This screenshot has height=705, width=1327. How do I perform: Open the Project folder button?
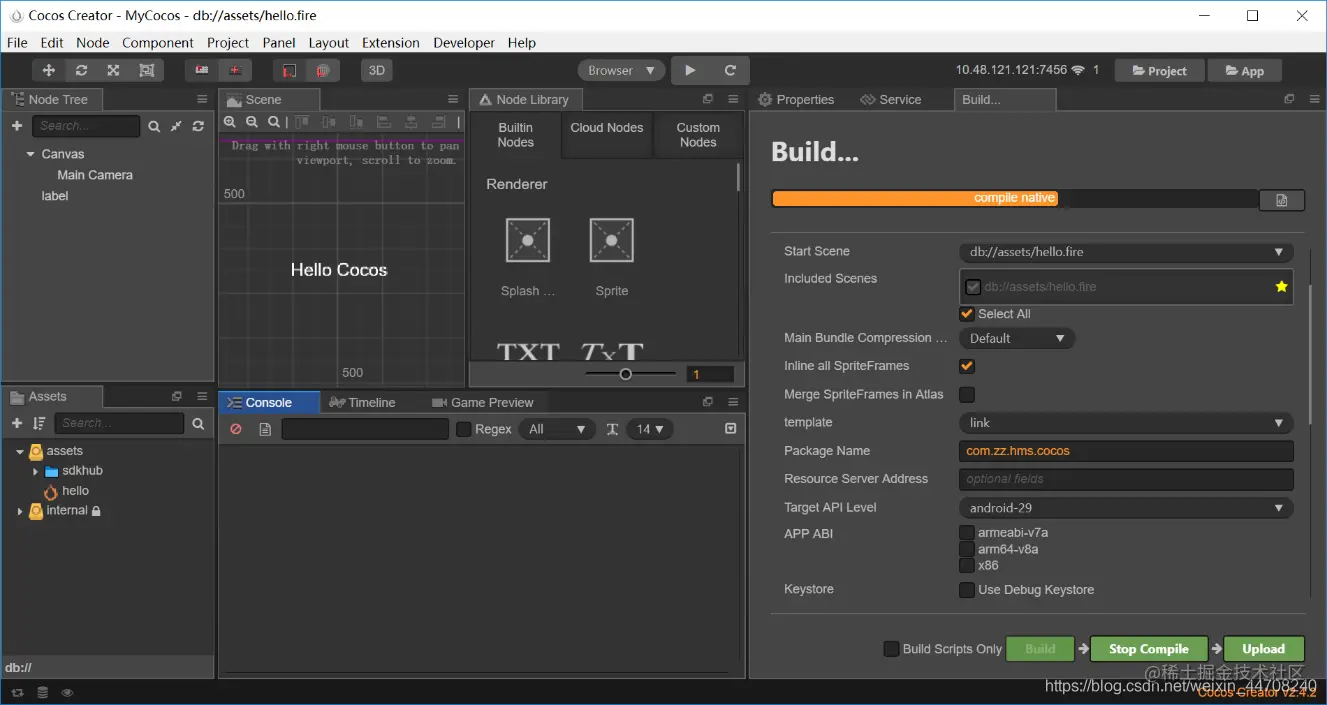(1158, 71)
